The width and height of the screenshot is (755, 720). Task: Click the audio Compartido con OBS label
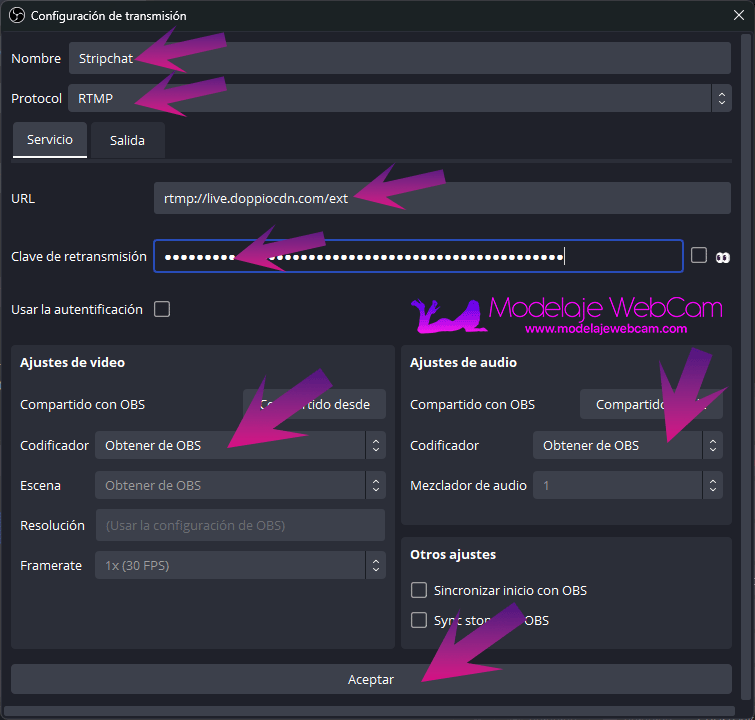472,404
